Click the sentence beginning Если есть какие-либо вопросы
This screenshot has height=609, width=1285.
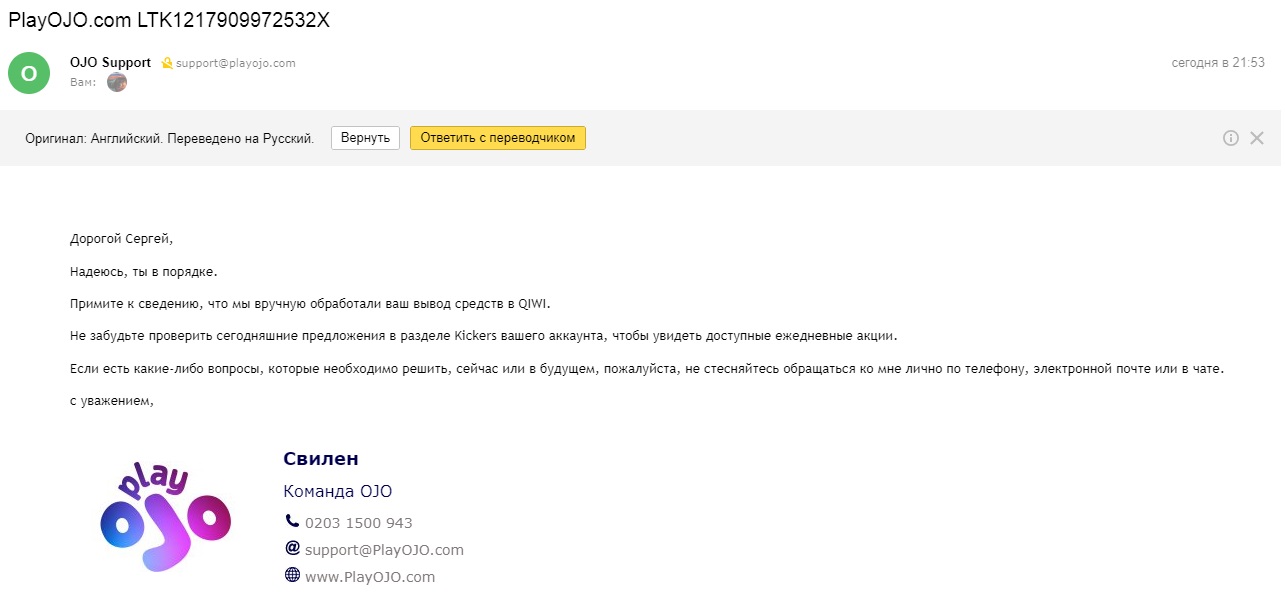click(647, 369)
